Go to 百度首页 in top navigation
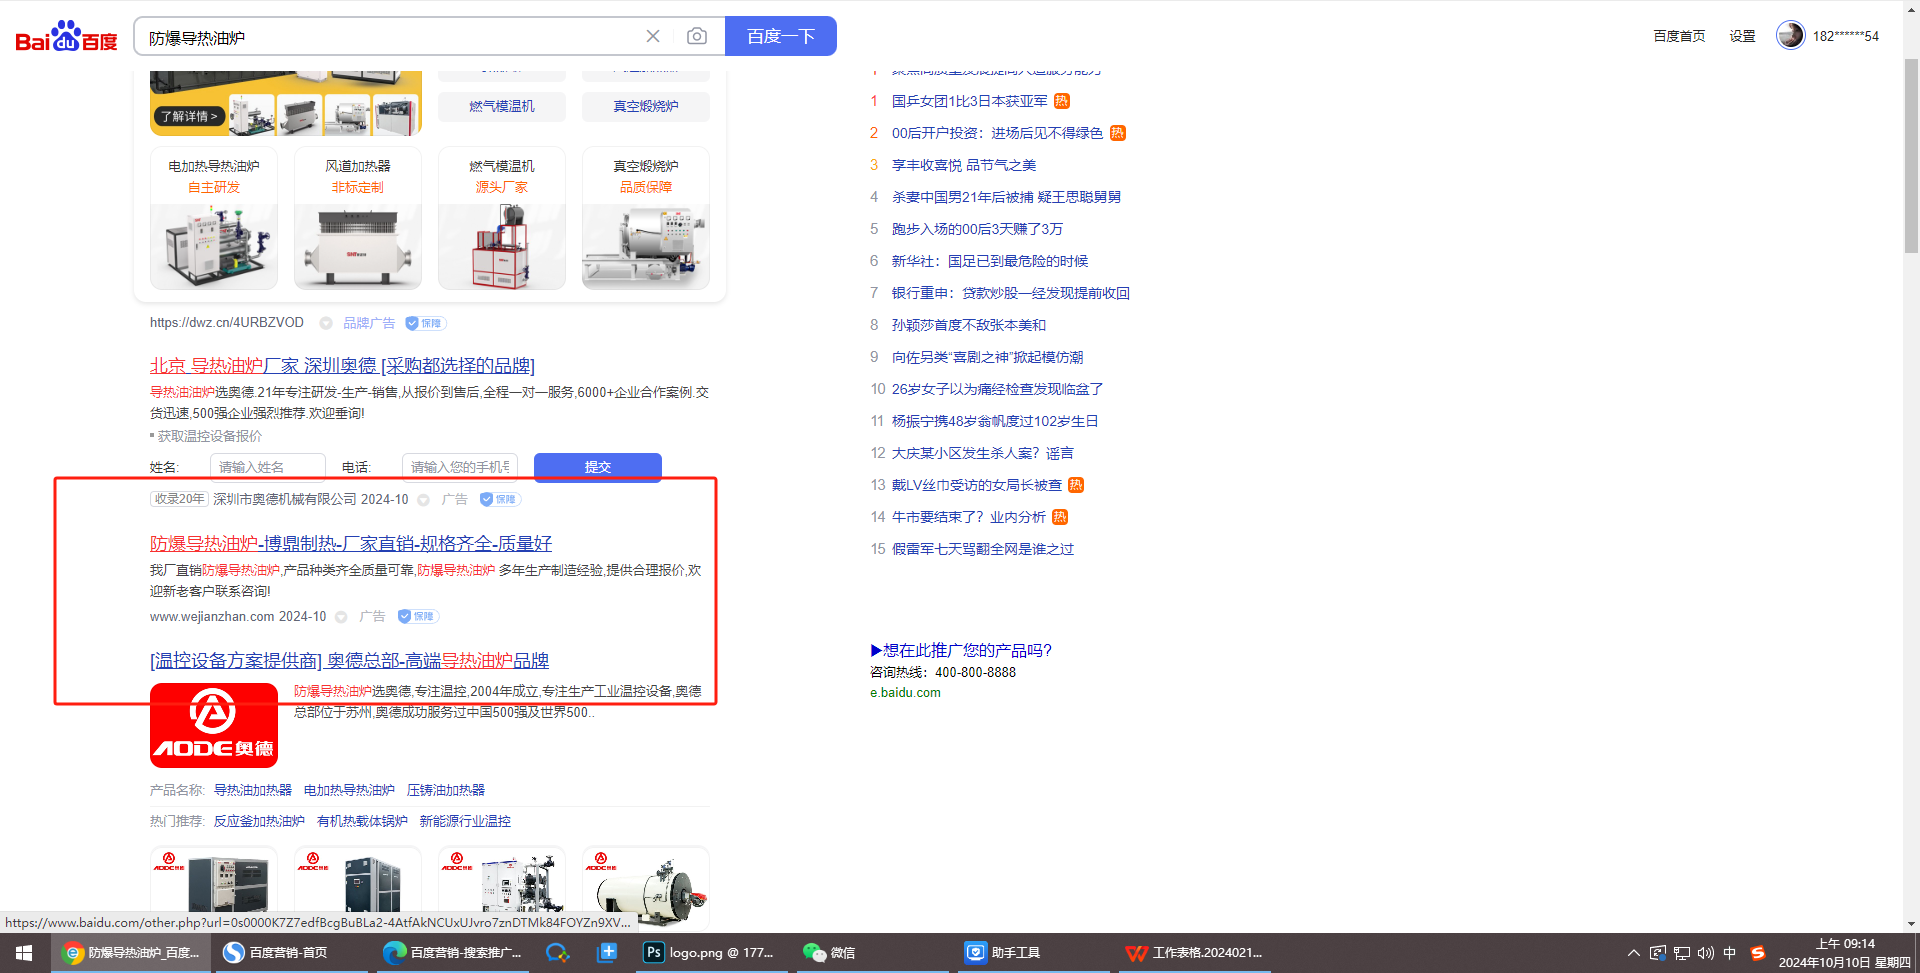Viewport: 1920px width, 973px height. pos(1679,36)
